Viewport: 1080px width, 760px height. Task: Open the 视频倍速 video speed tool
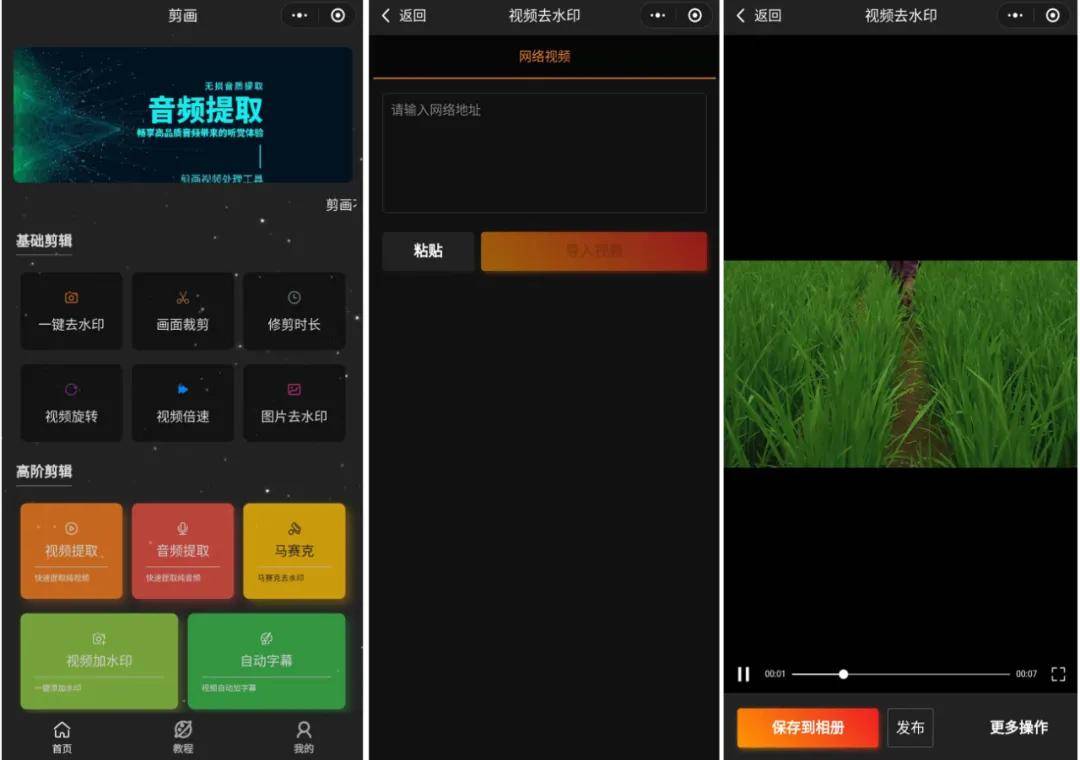pos(182,403)
